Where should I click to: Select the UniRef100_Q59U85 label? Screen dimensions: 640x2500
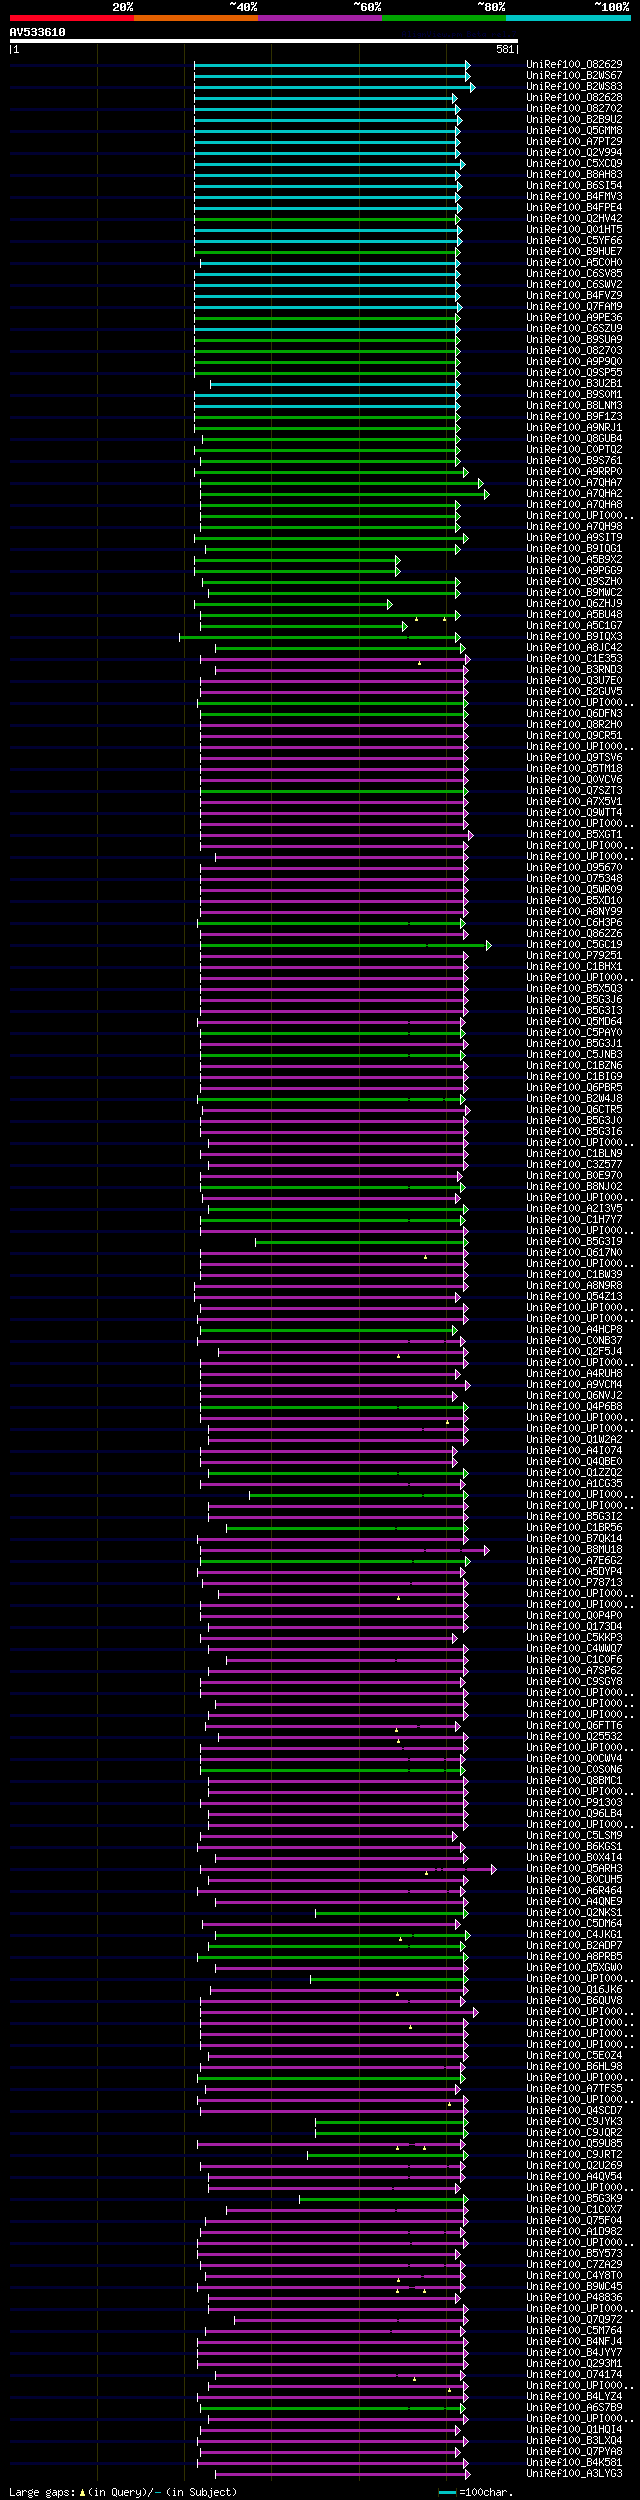[x=574, y=2144]
